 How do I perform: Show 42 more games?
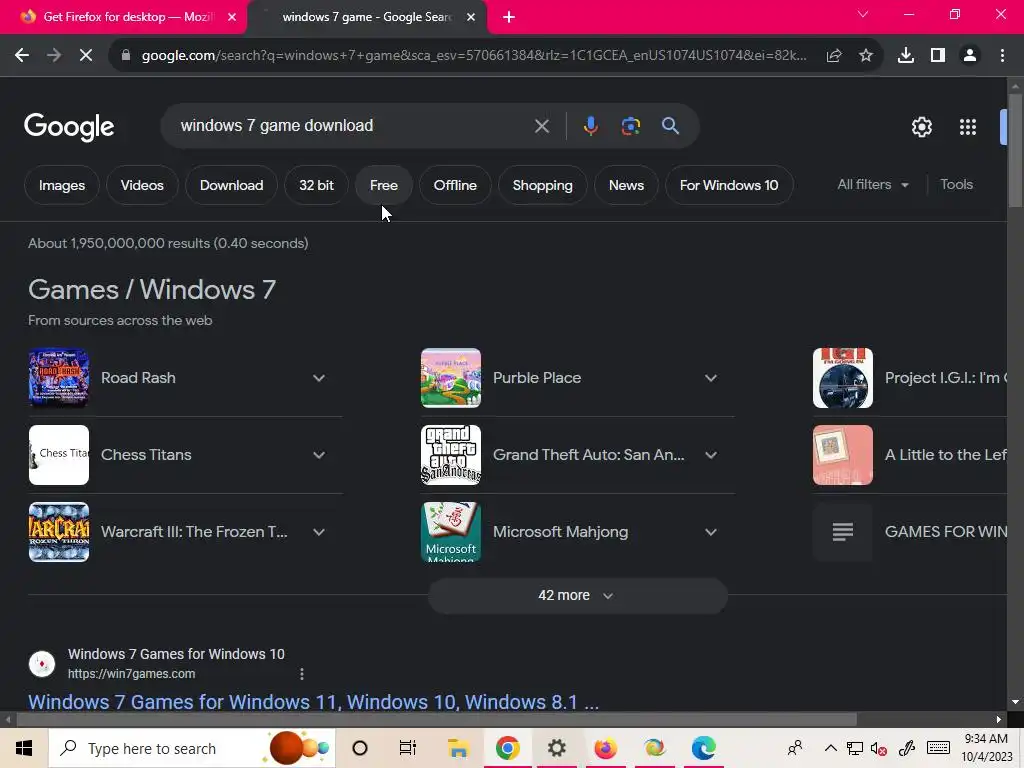coord(577,596)
